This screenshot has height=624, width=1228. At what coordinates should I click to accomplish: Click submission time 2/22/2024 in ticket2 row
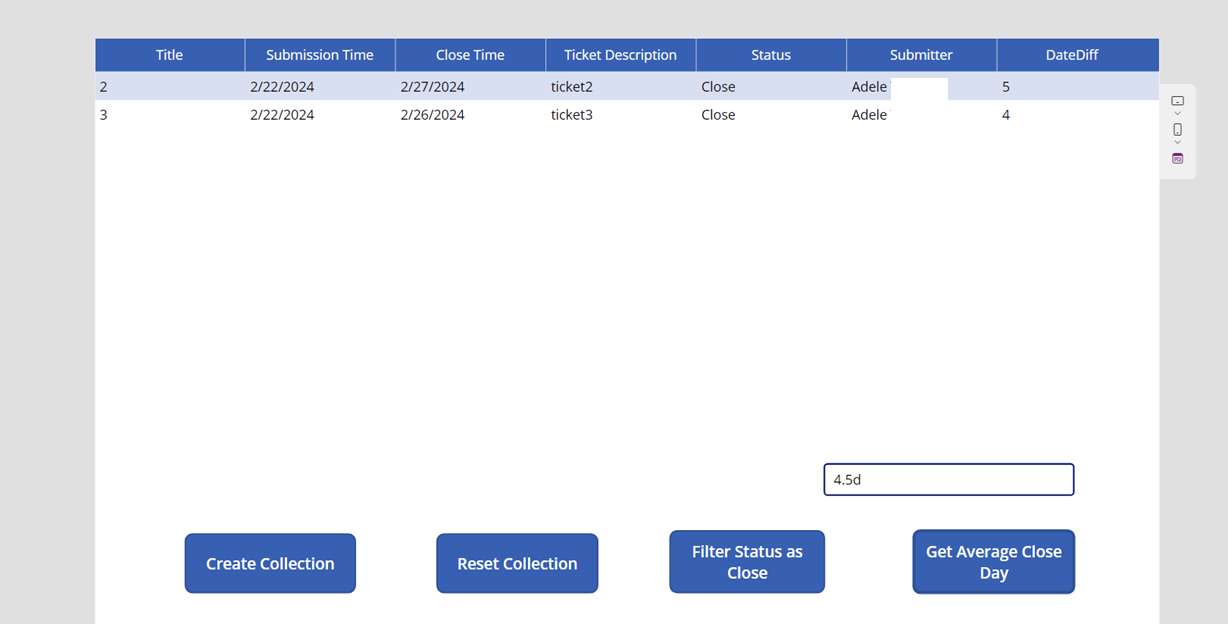(x=282, y=87)
